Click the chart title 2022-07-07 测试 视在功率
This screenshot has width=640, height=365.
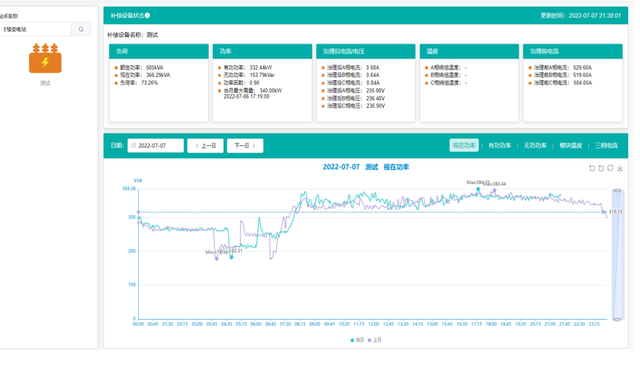pyautogui.click(x=366, y=167)
